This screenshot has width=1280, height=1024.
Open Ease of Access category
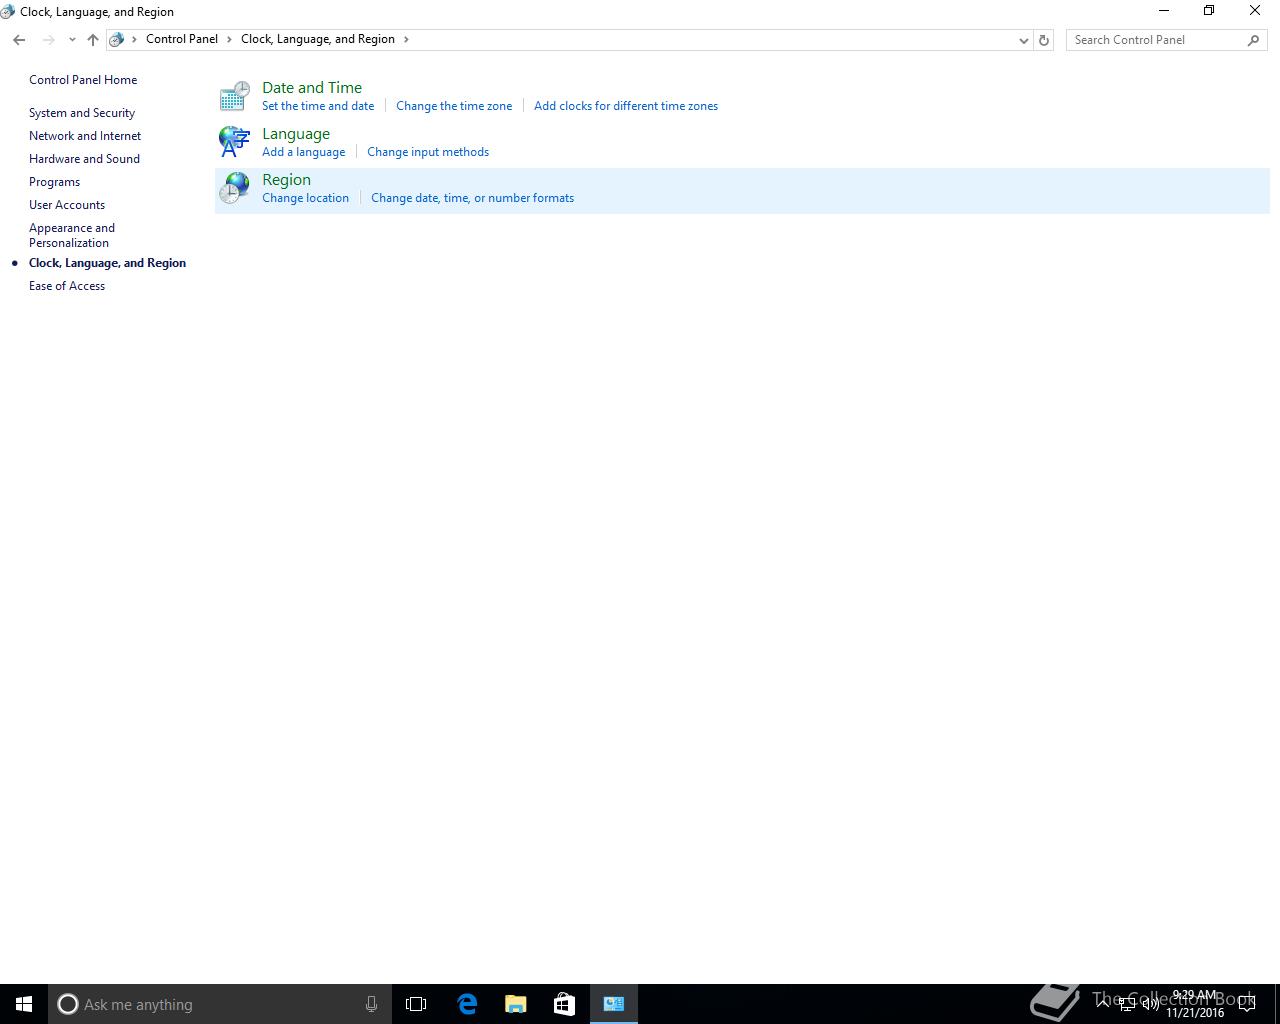(67, 286)
